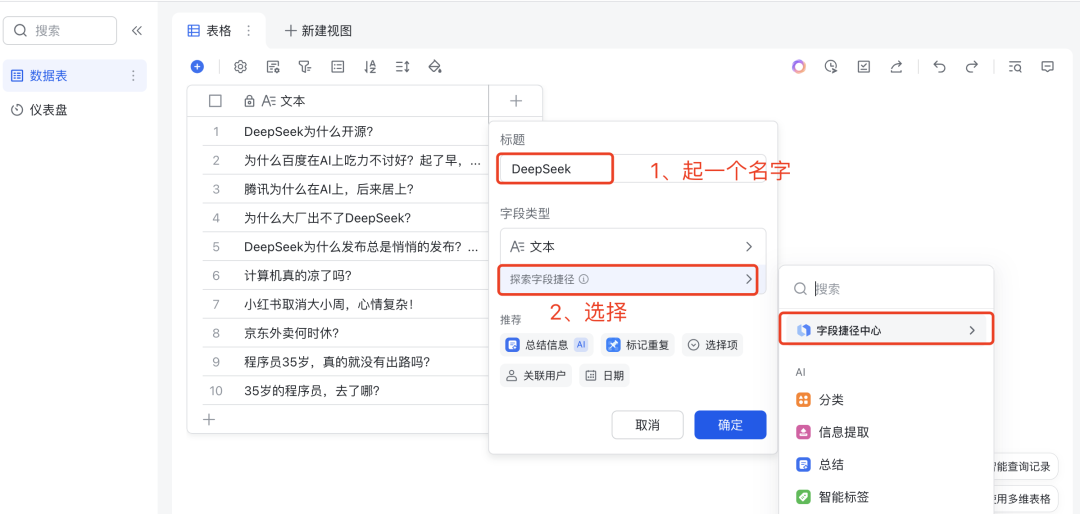Click the share arrow icon
1080x514 pixels.
(896, 67)
